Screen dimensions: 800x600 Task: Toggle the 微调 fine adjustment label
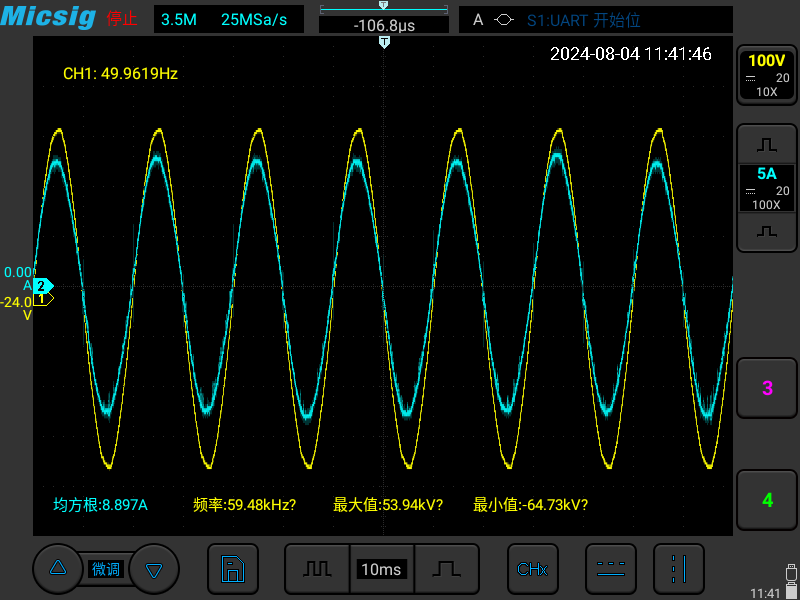[106, 569]
